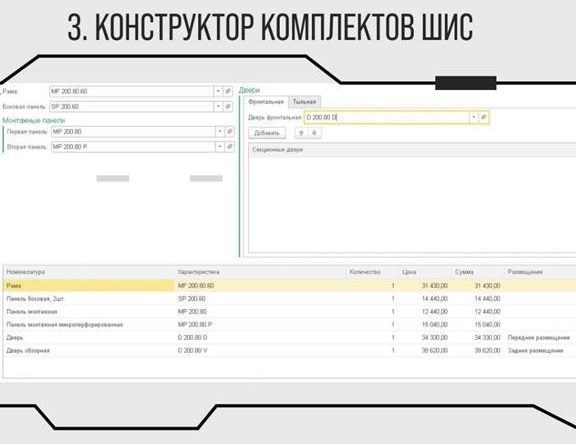
Task: Expand the Дверь фронтальная dropdown arrow
Action: point(474,117)
